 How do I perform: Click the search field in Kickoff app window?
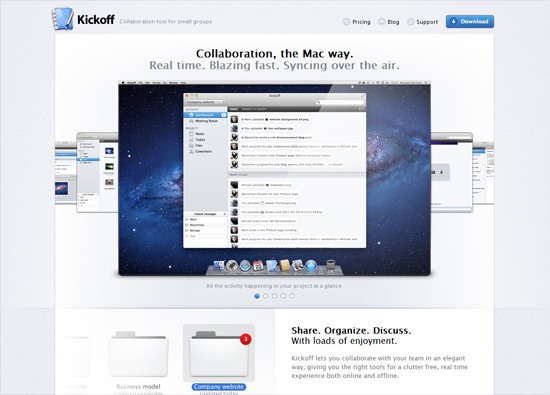[339, 102]
